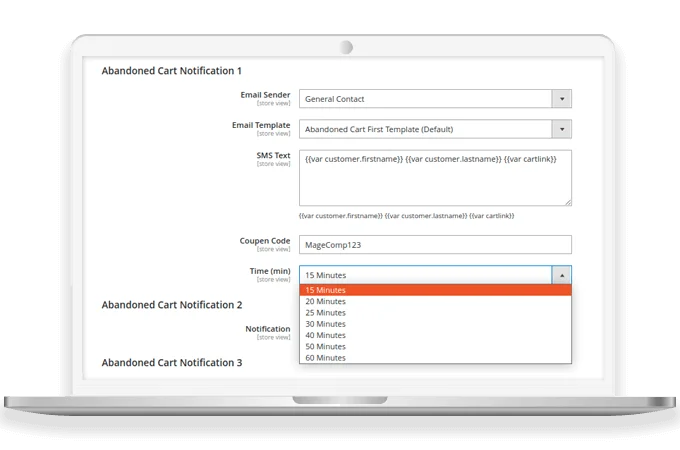Viewport: 680px width, 450px height.
Task: Choose the 40 Minutes option
Action: click(x=435, y=335)
